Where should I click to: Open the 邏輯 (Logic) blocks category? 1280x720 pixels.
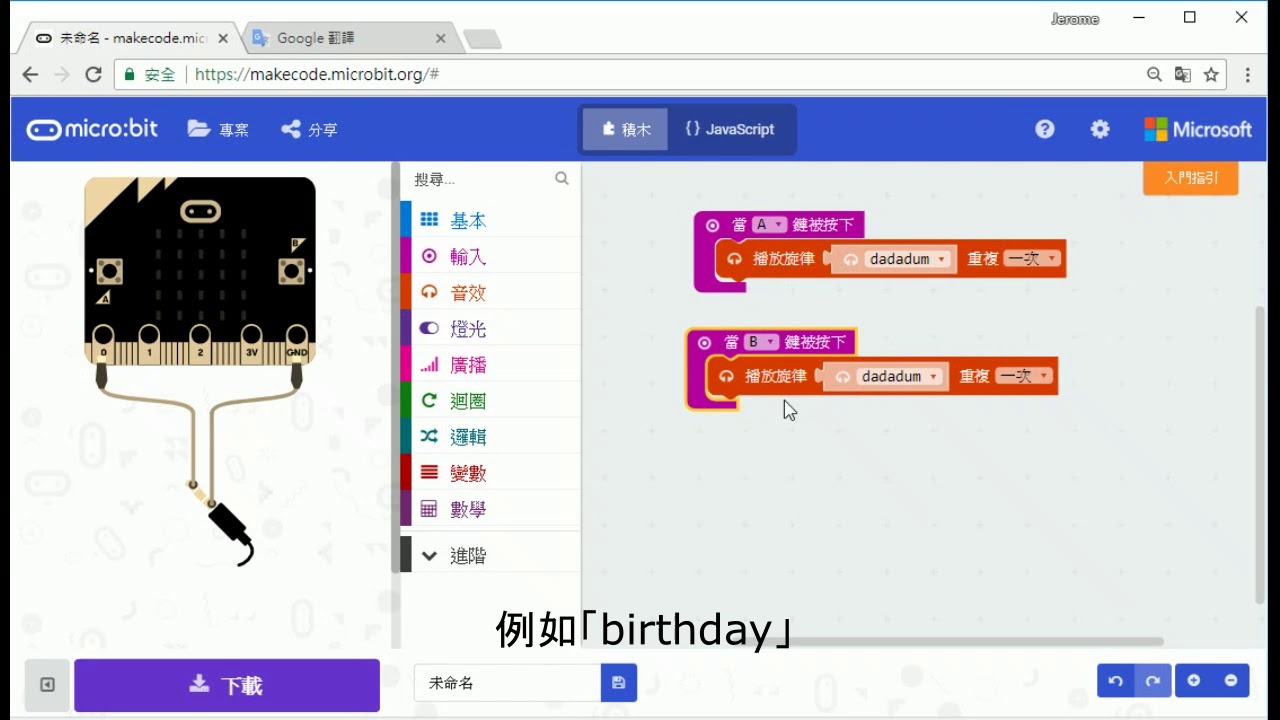(x=490, y=436)
